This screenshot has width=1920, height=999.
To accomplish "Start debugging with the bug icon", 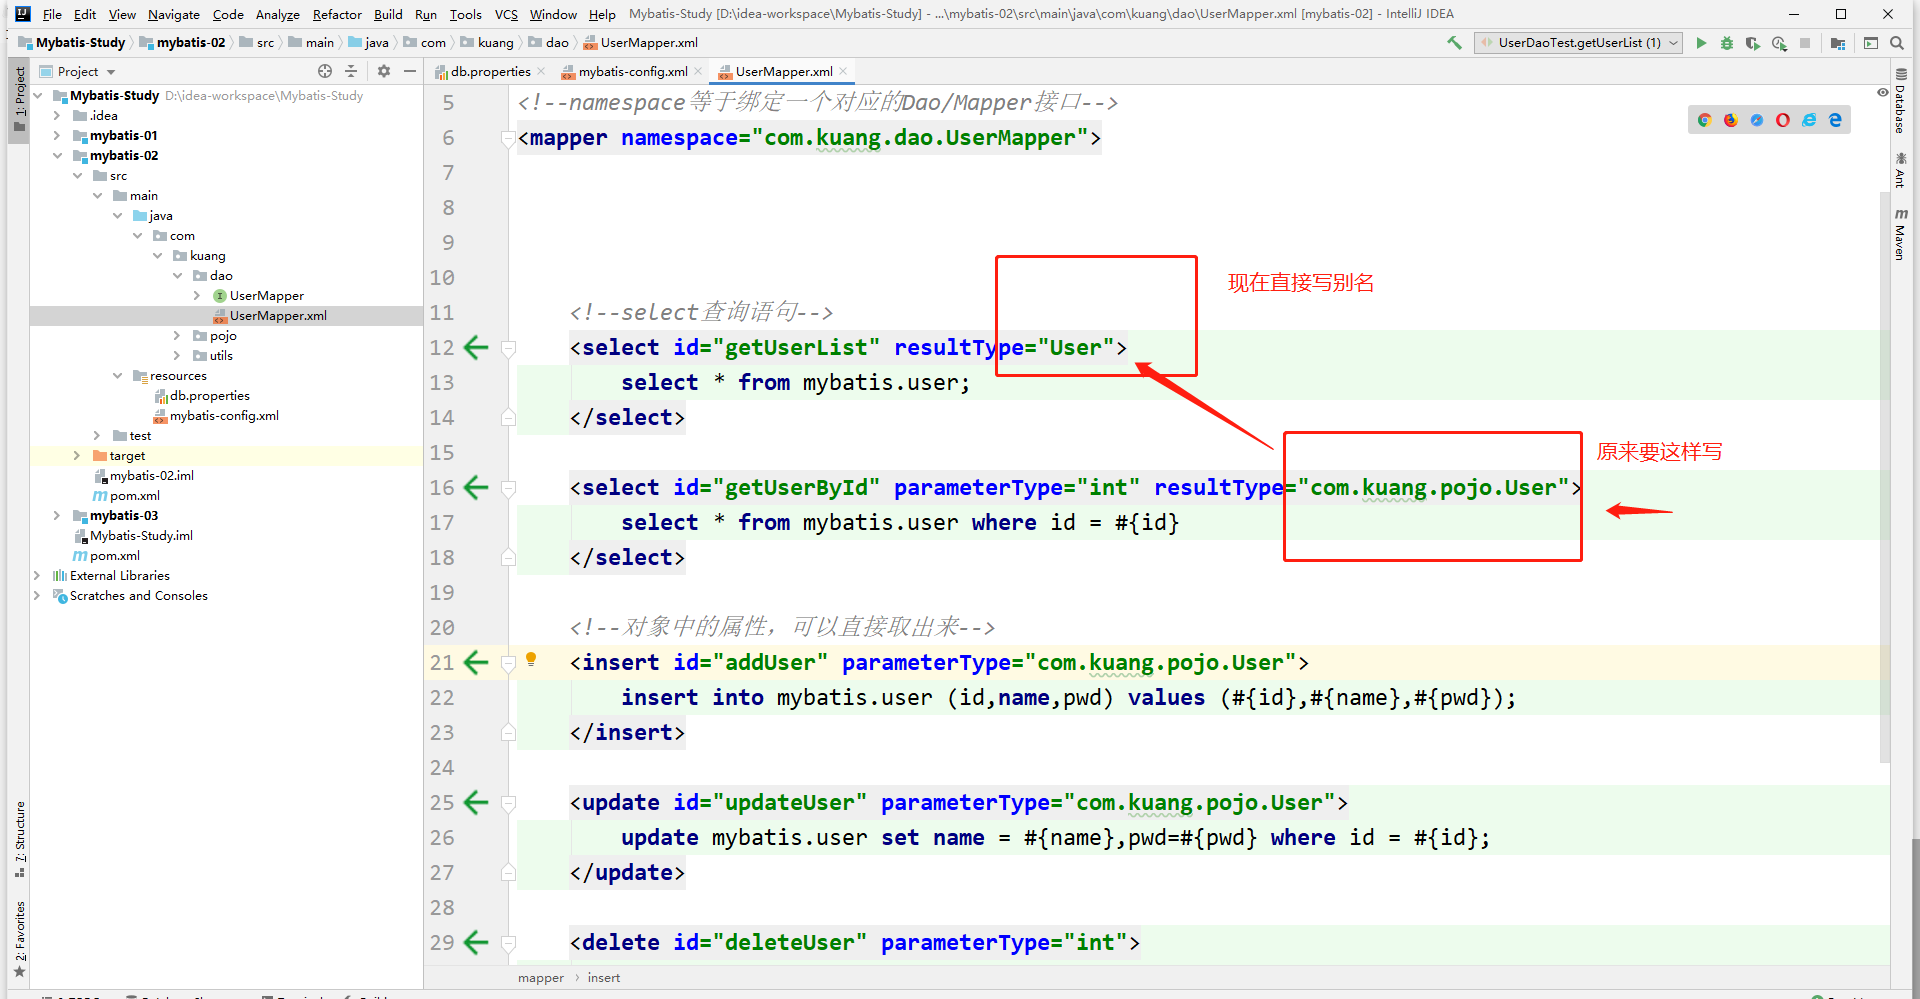I will point(1727,43).
